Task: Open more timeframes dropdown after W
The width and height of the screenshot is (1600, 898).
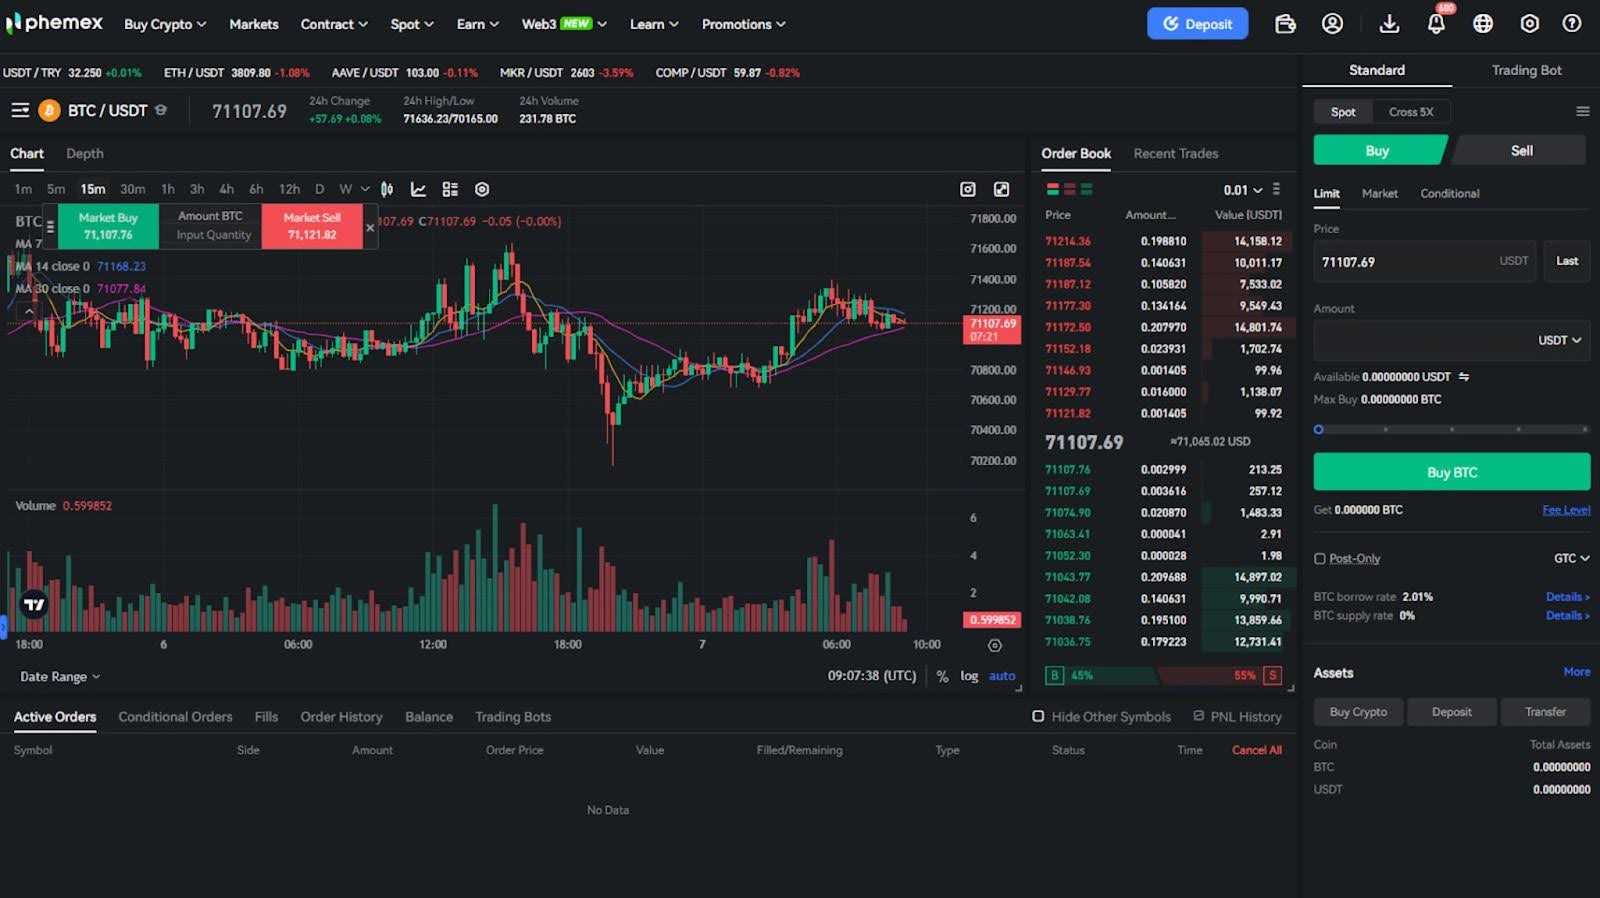Action: click(x=365, y=189)
